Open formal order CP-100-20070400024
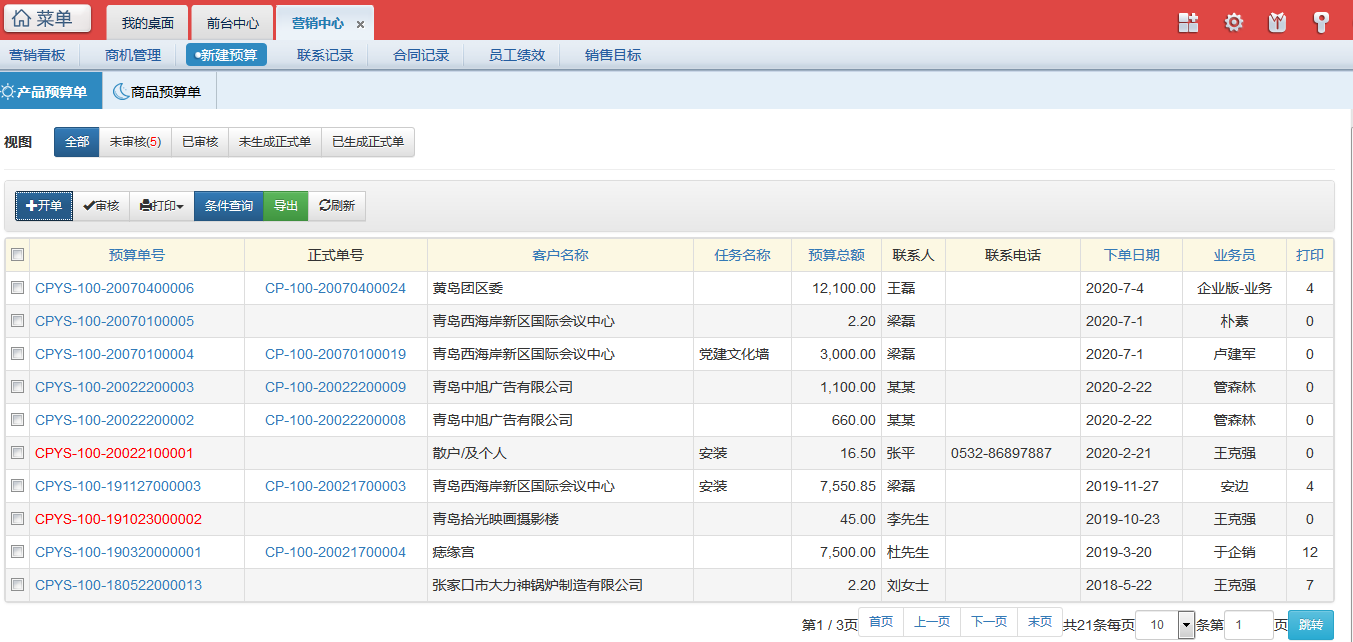This screenshot has height=642, width=1353. tap(335, 288)
